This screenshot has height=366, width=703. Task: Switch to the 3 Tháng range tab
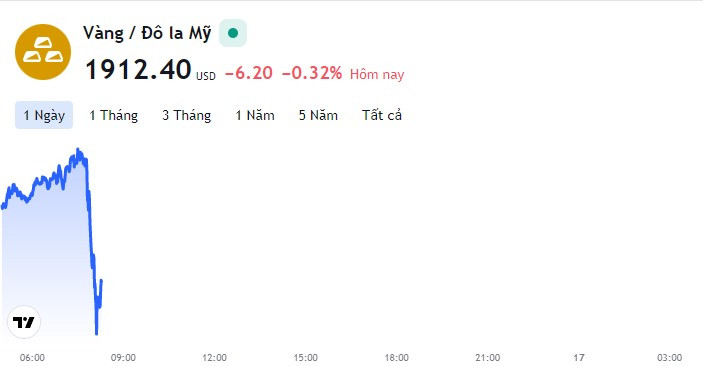(187, 115)
